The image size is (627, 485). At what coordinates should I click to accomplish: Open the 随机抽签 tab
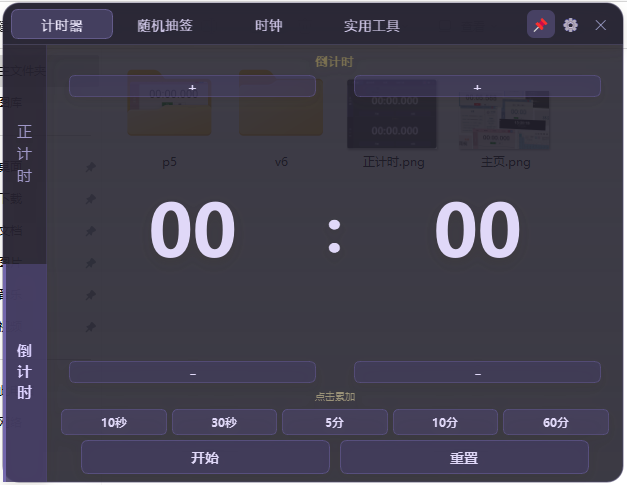click(165, 25)
